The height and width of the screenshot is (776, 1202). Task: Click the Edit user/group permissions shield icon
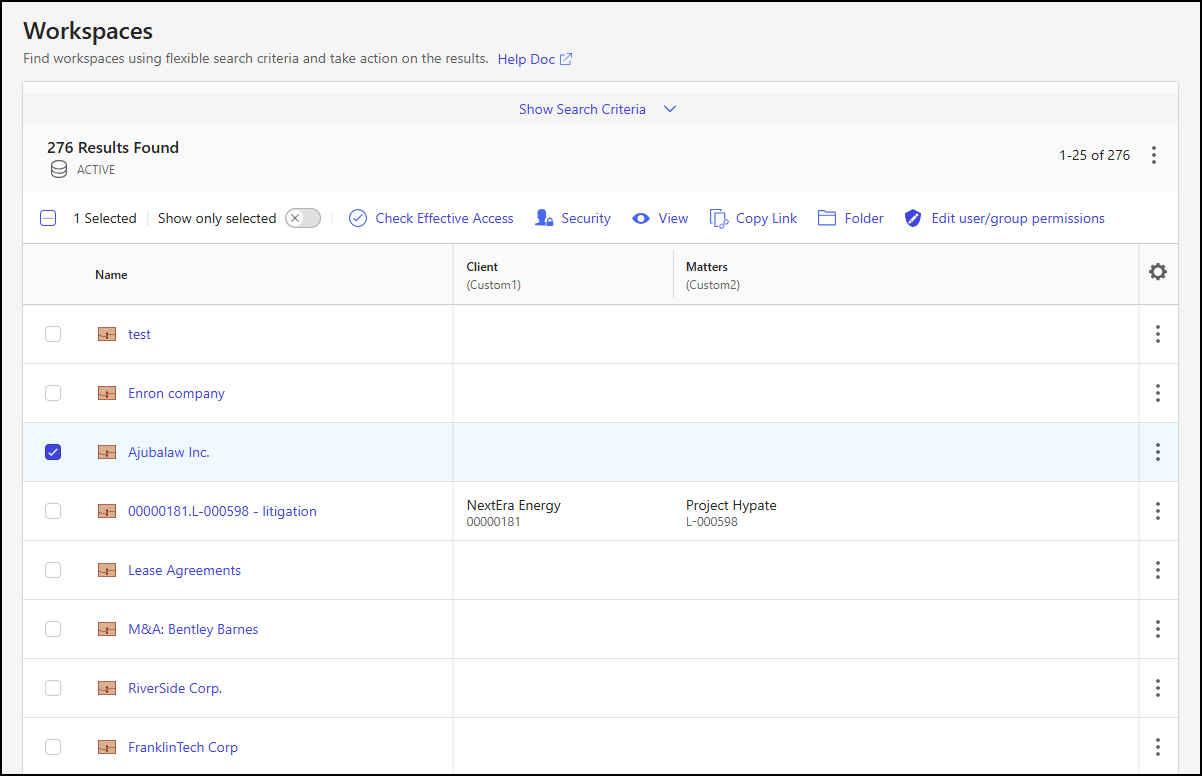913,218
